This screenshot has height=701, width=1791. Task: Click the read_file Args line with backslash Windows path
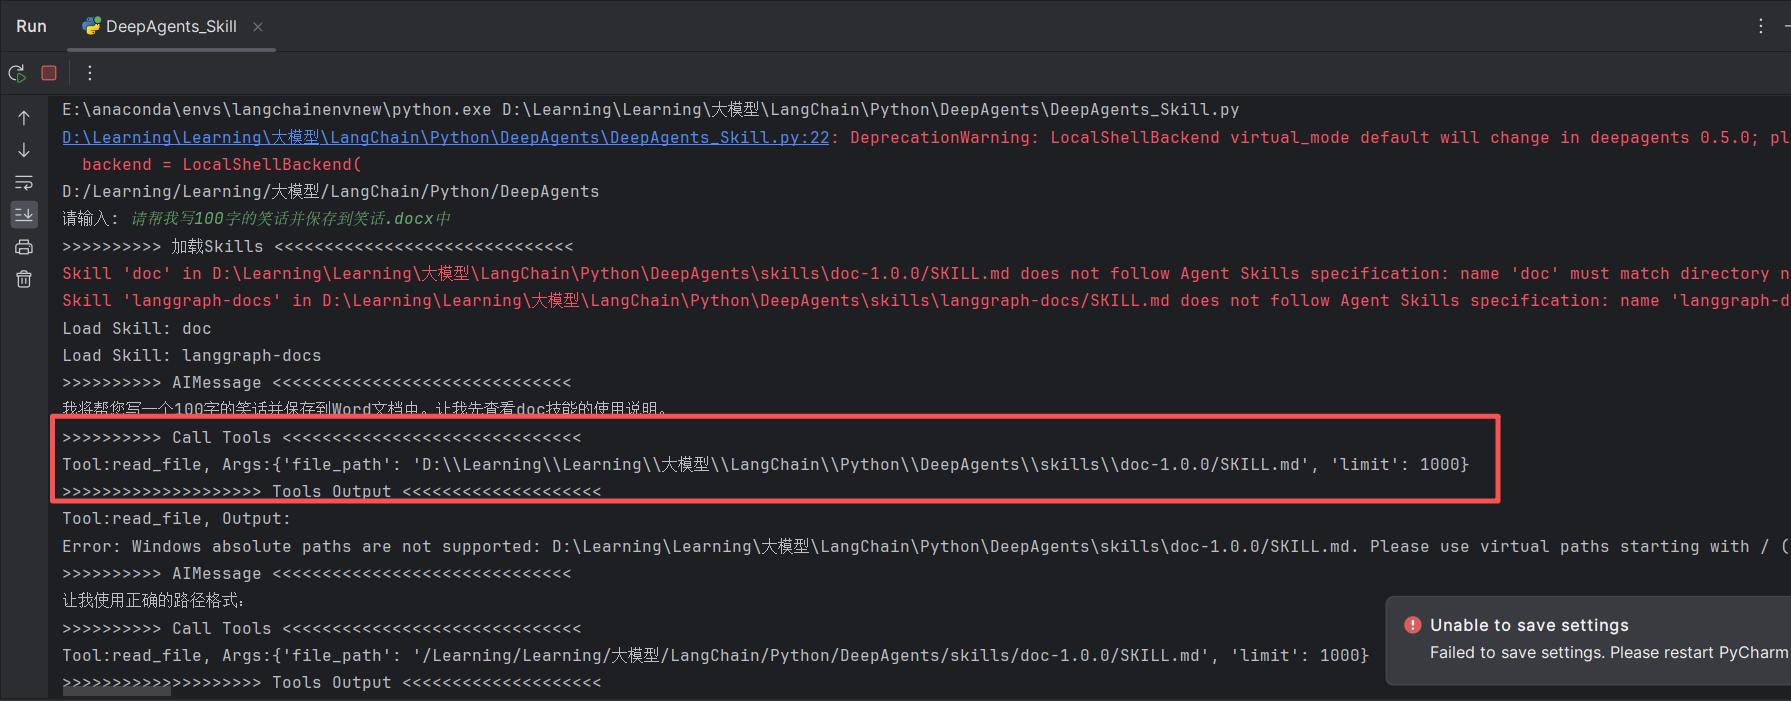[766, 464]
